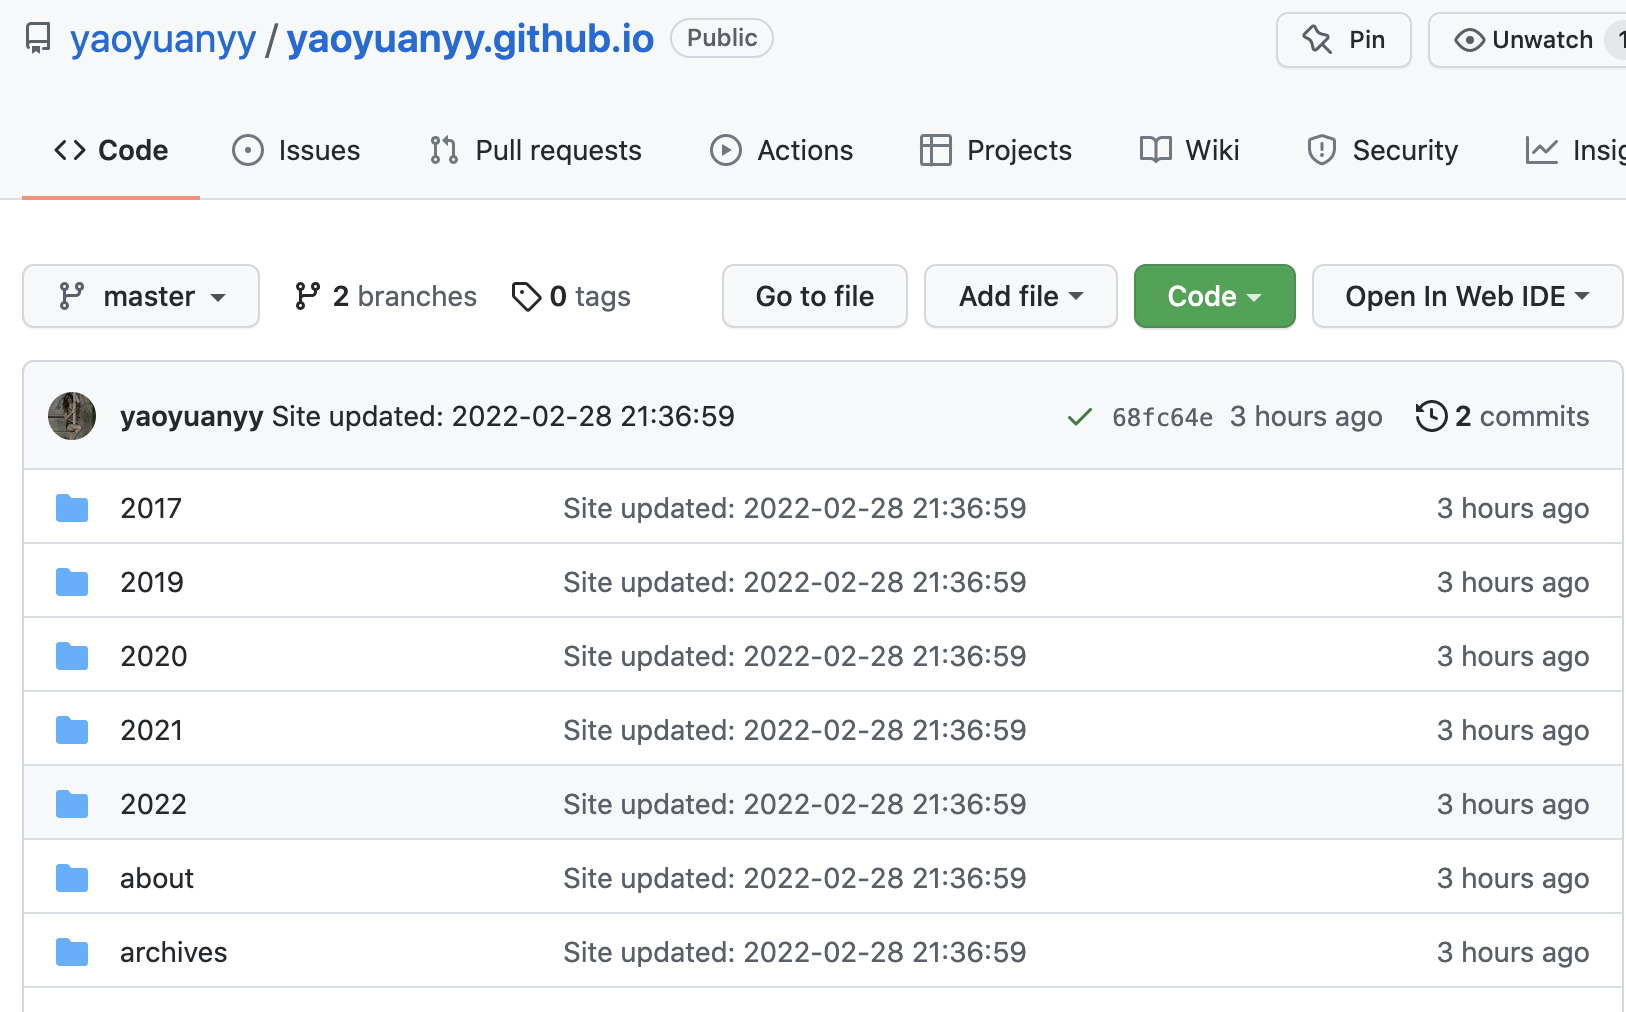Click '3 hours ago' in the archives row

coord(1513,952)
